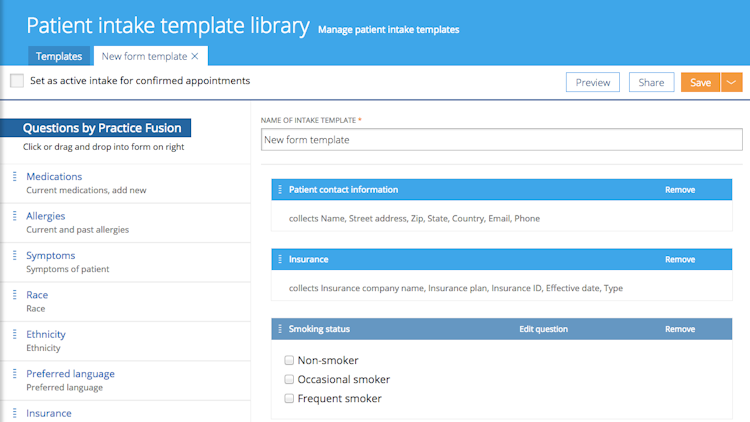Click the intake template name field
This screenshot has height=422, width=750.
point(502,140)
